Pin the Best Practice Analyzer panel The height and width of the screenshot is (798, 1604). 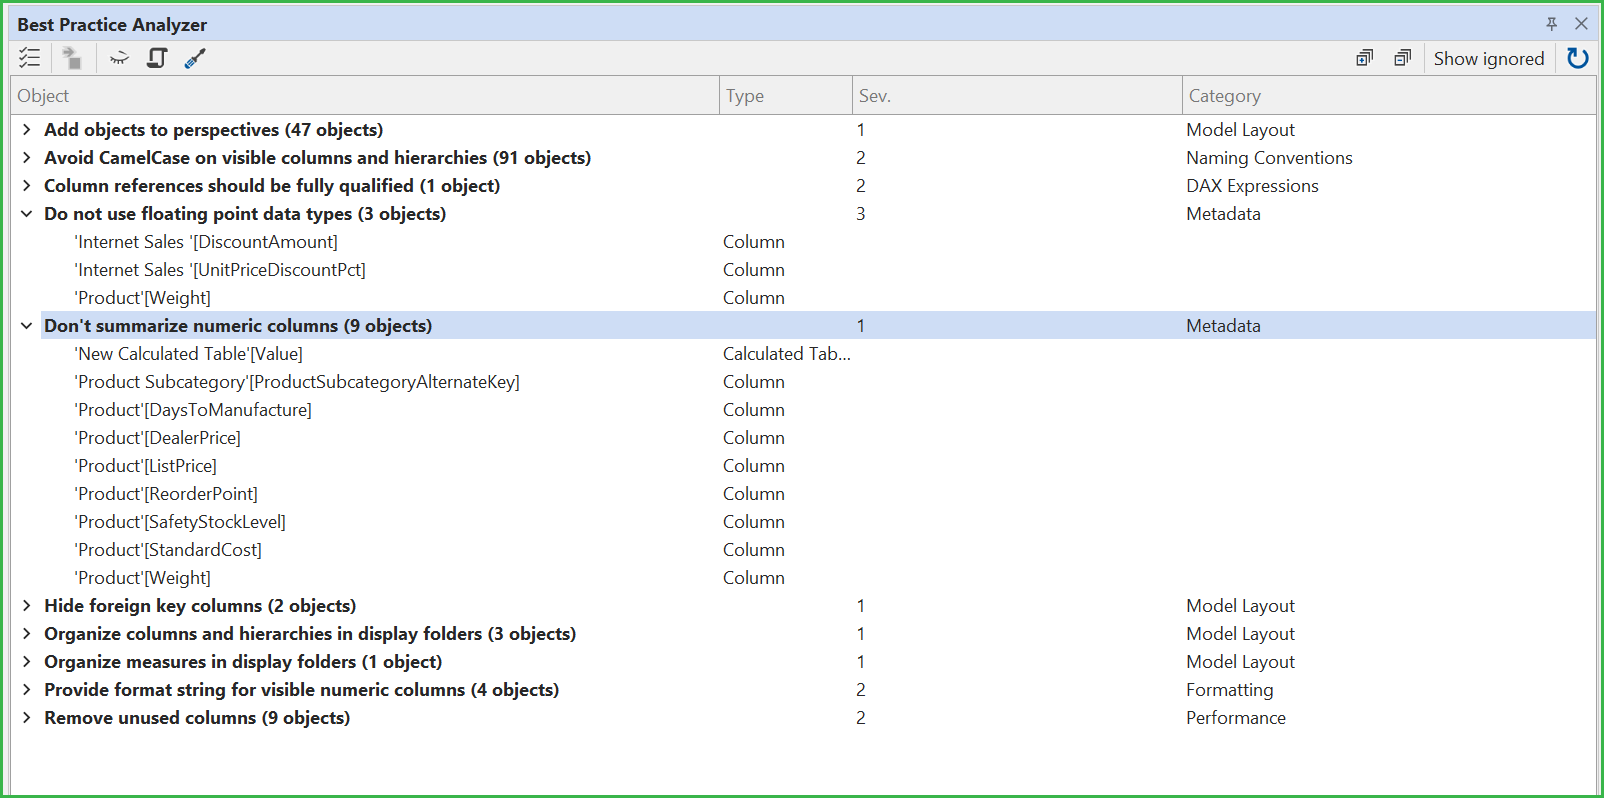(1551, 24)
